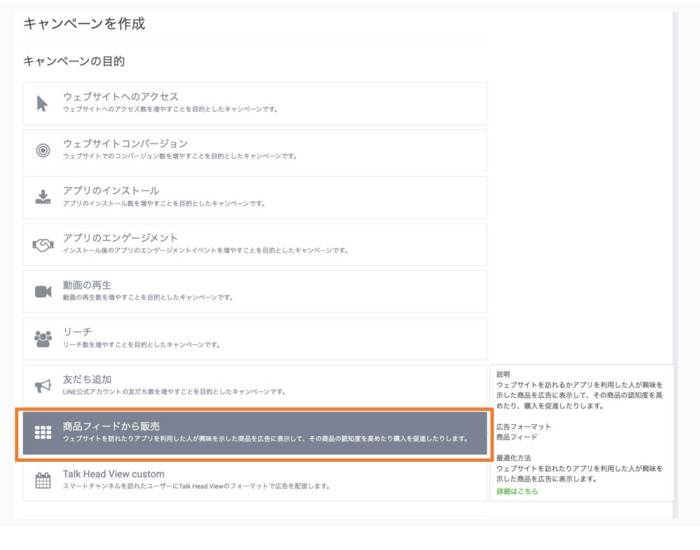Click the handshake icon for app engagement
This screenshot has width=700, height=550.
point(42,244)
